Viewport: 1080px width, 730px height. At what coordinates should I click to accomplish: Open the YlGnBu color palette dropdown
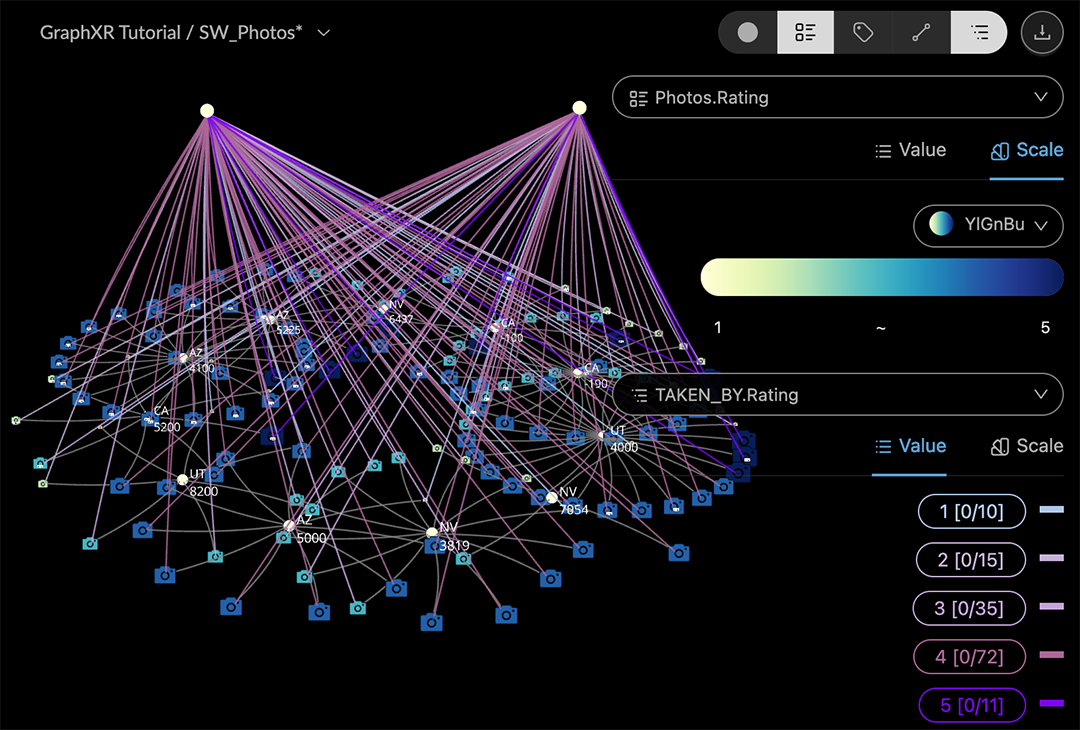pyautogui.click(x=988, y=225)
